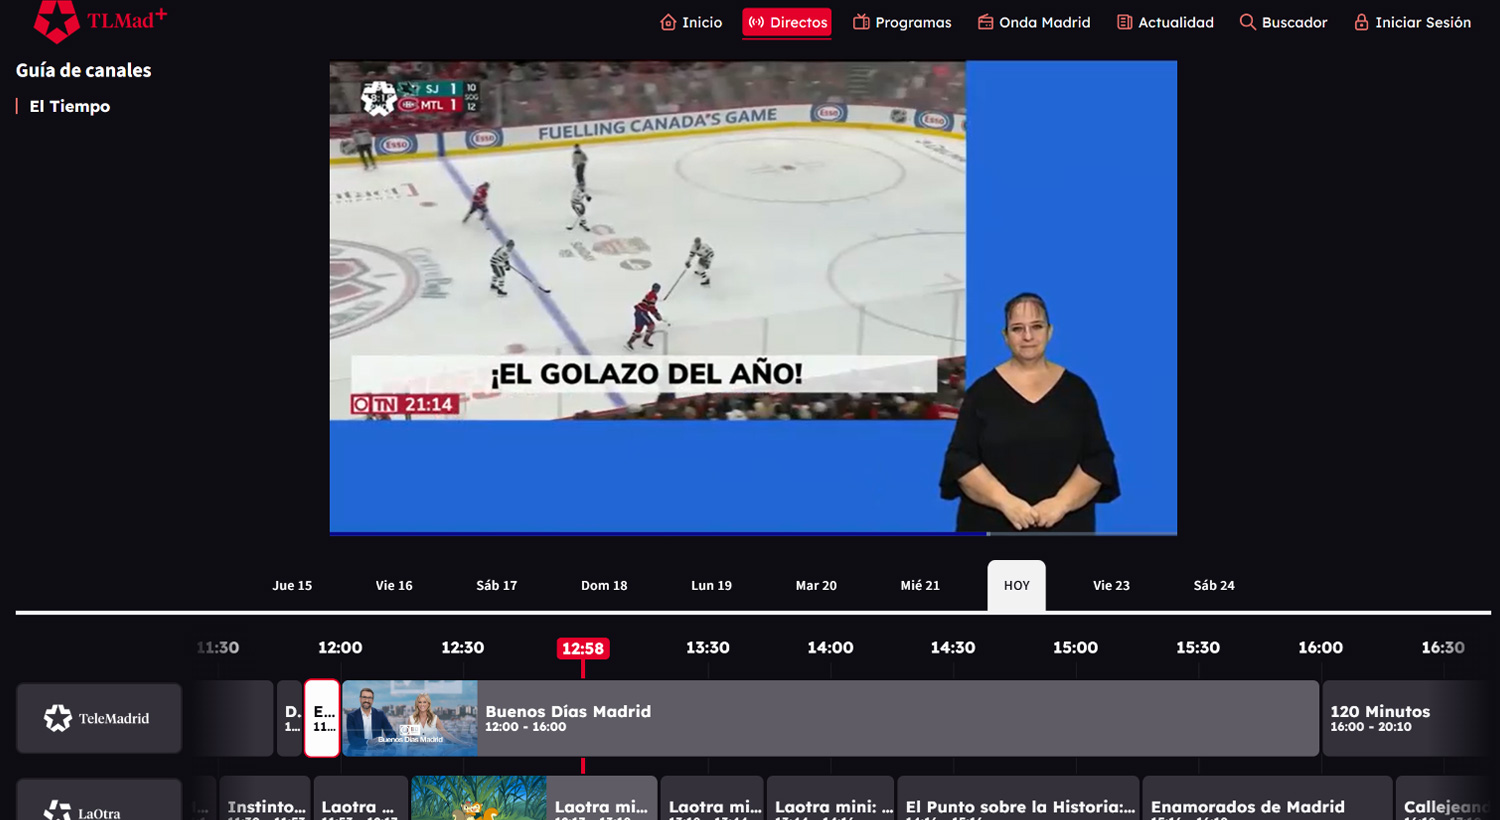The width and height of the screenshot is (1500, 820).
Task: Select the Jue 15 day tab
Action: 292,586
